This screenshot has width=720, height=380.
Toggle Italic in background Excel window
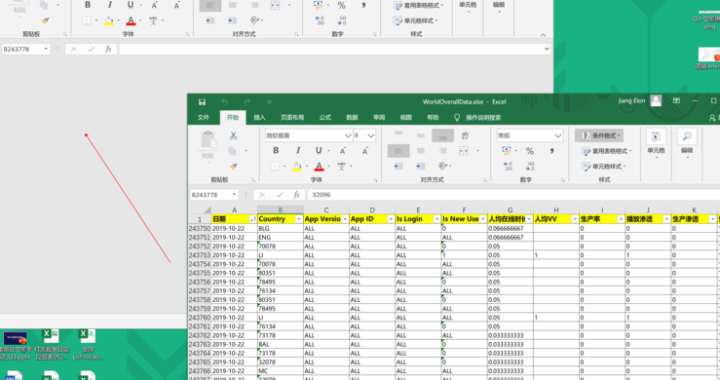coord(110,5)
